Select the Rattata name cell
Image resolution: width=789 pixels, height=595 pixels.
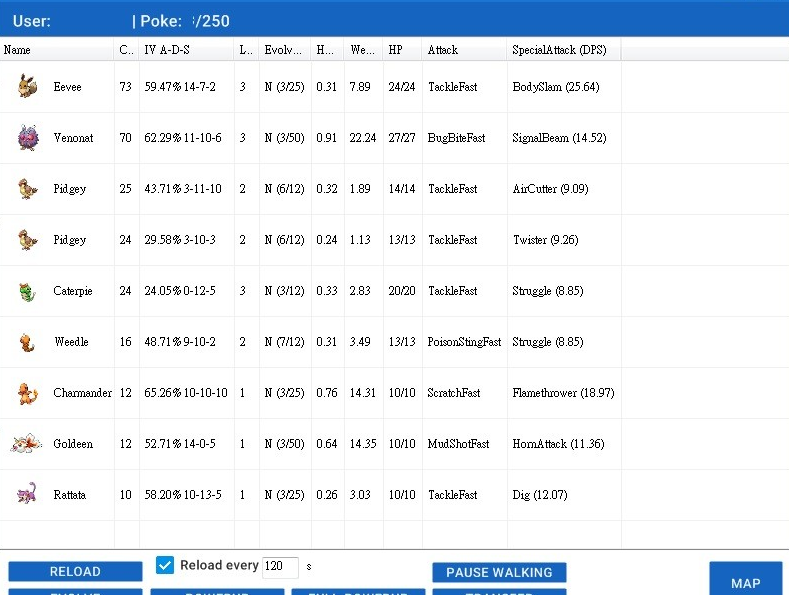(x=69, y=494)
